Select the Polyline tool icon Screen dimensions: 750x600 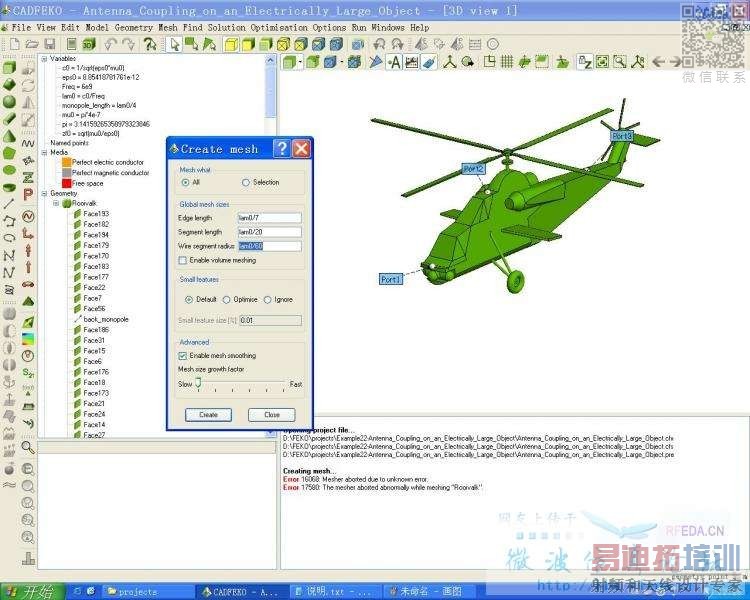9,221
